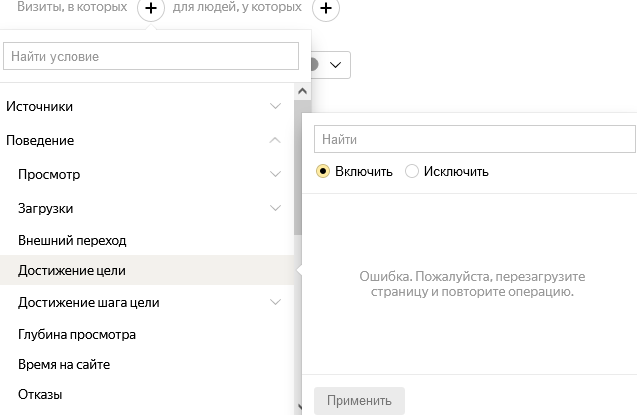Open the dropdown with the gray circle

point(330,65)
